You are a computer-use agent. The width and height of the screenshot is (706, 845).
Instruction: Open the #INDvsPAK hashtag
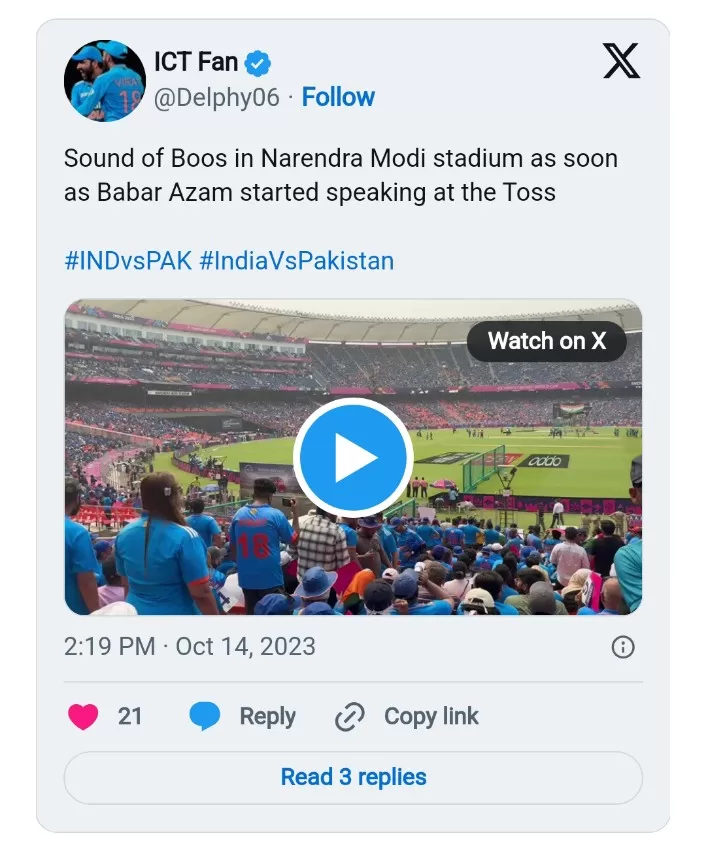click(x=128, y=261)
